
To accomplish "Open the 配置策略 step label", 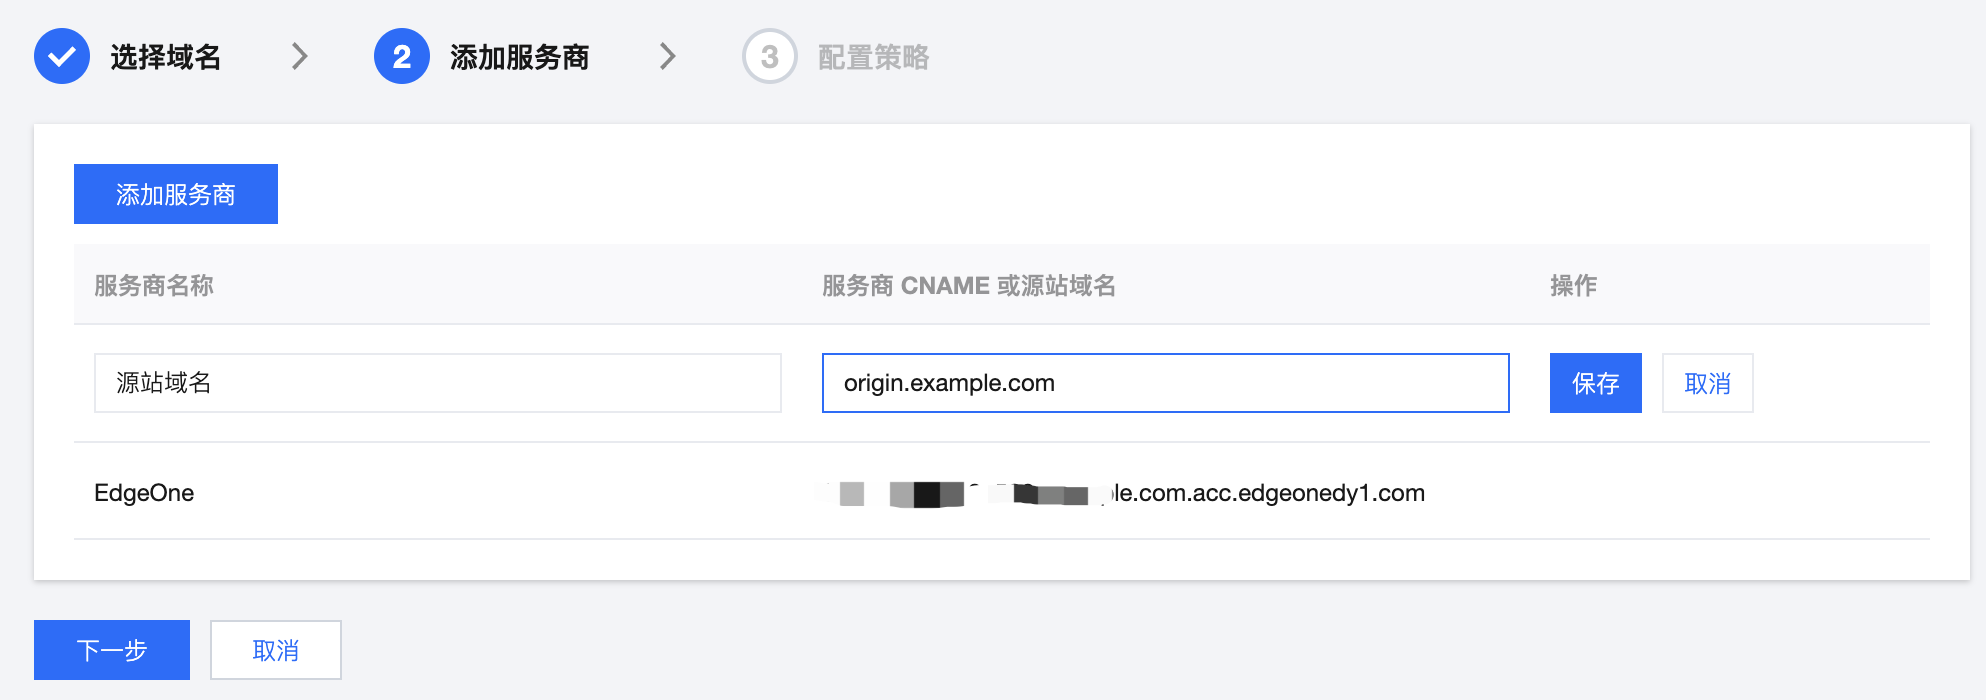I will click(x=874, y=57).
